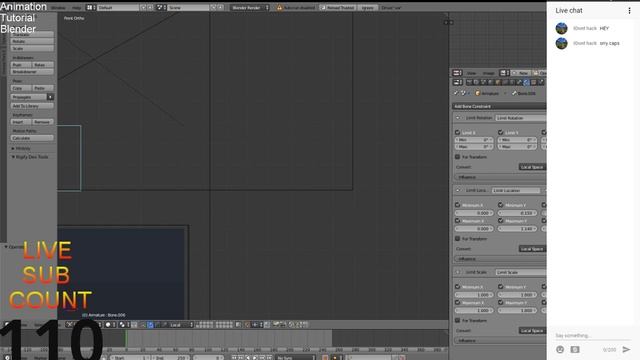
Task: Click the pose Paste button
Action: pyautogui.click(x=43, y=88)
